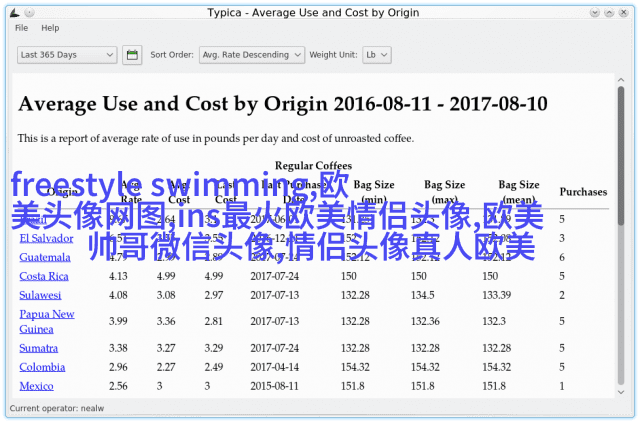Click the report scrollbar up arrow

click(x=621, y=80)
